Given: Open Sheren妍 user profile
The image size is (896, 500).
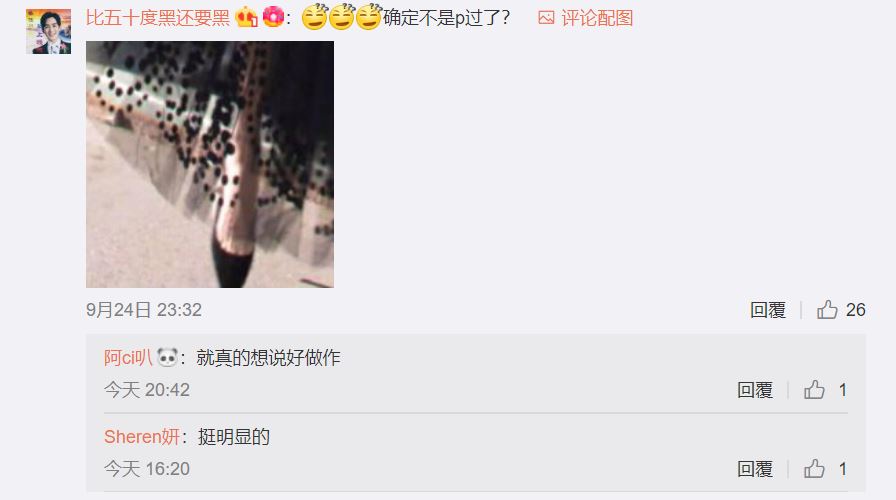Looking at the screenshot, I should tap(142, 437).
